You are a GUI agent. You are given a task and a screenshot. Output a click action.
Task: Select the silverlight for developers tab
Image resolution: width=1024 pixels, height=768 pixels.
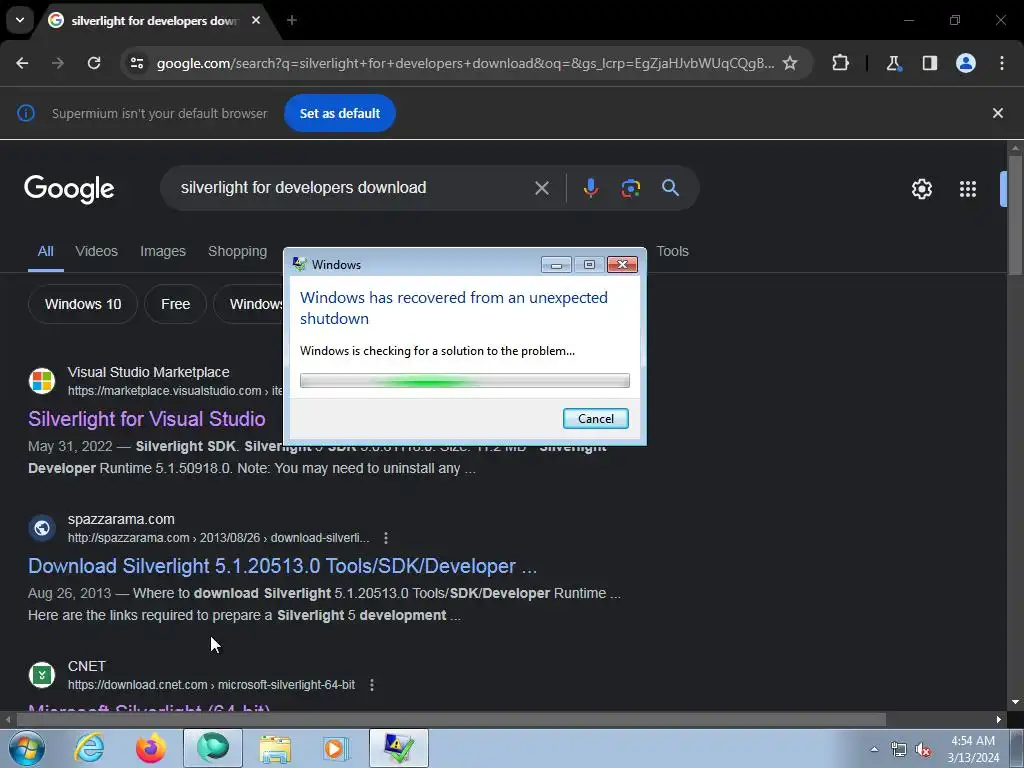point(154,20)
